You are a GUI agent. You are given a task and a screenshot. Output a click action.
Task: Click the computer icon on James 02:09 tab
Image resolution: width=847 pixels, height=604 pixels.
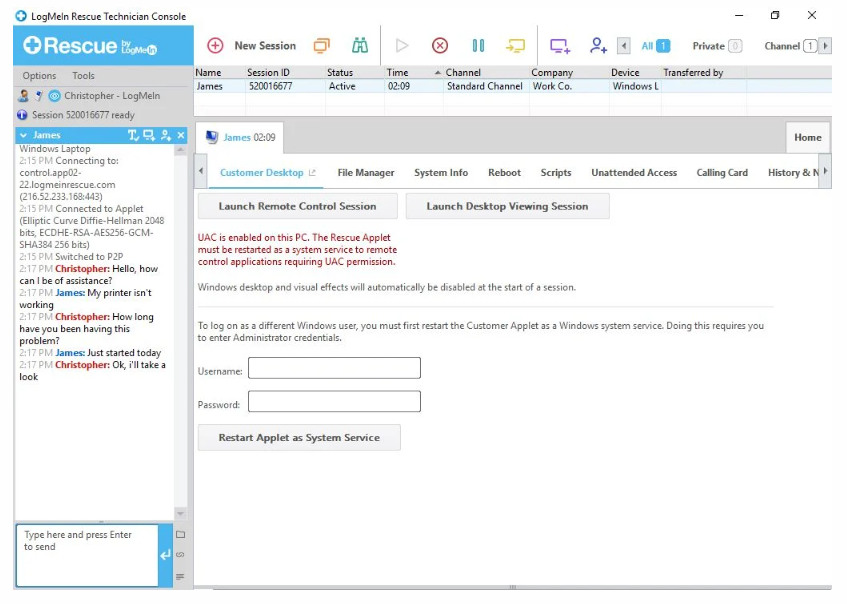click(212, 137)
